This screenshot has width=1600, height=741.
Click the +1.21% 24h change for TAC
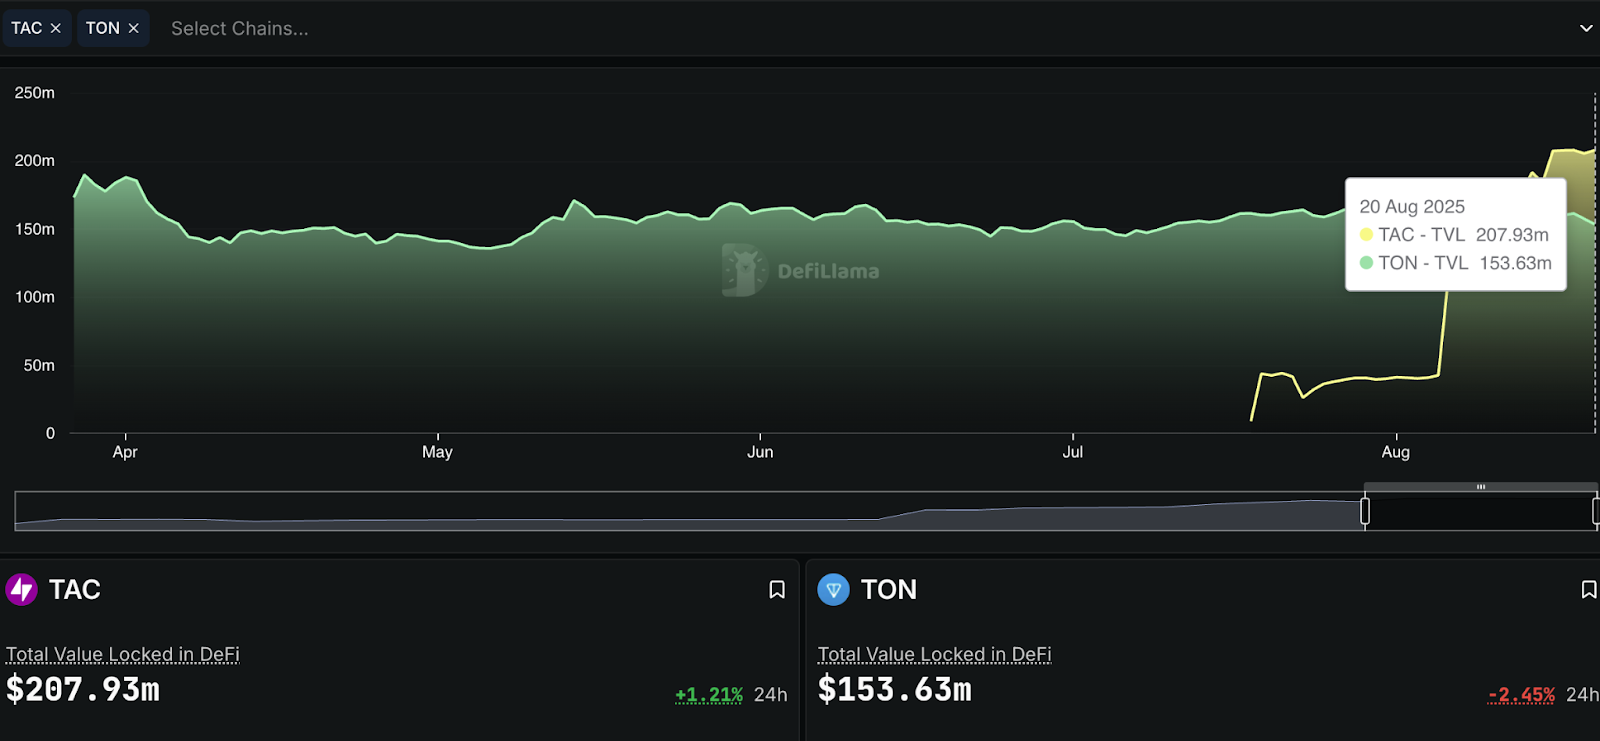[x=709, y=694]
